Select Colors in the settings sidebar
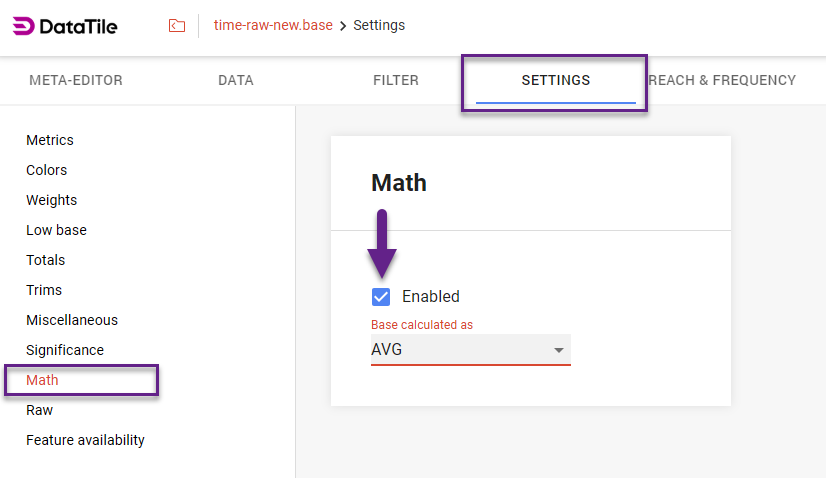This screenshot has height=478, width=826. coord(47,170)
